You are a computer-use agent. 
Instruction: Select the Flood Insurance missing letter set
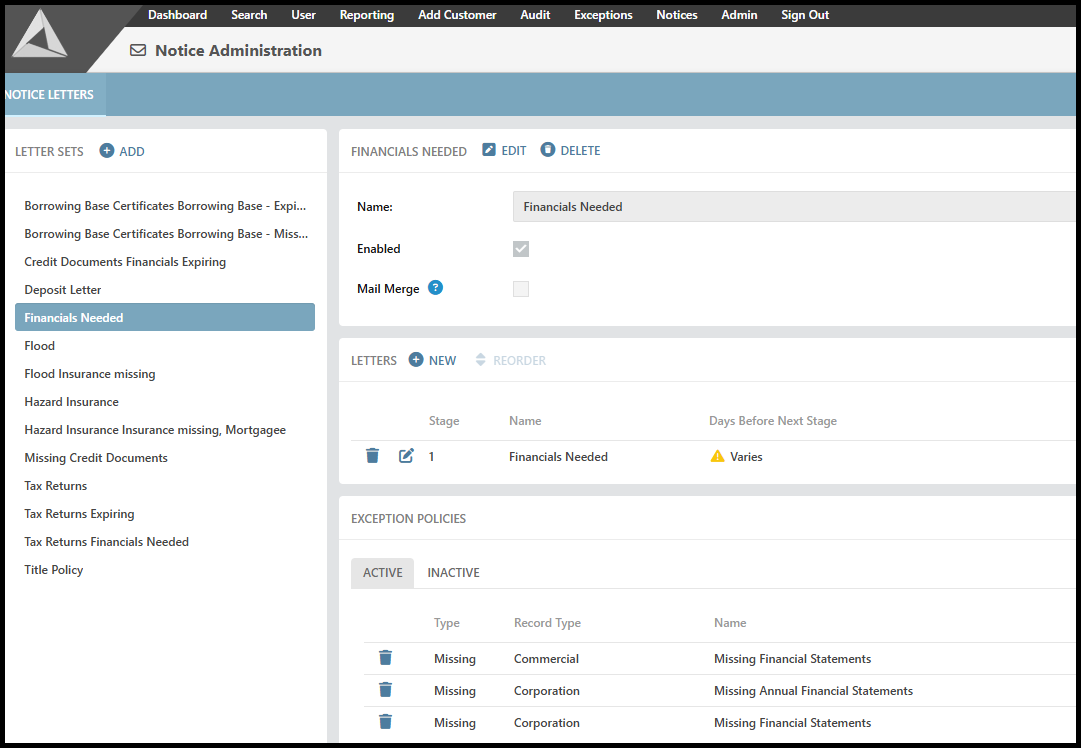point(90,374)
